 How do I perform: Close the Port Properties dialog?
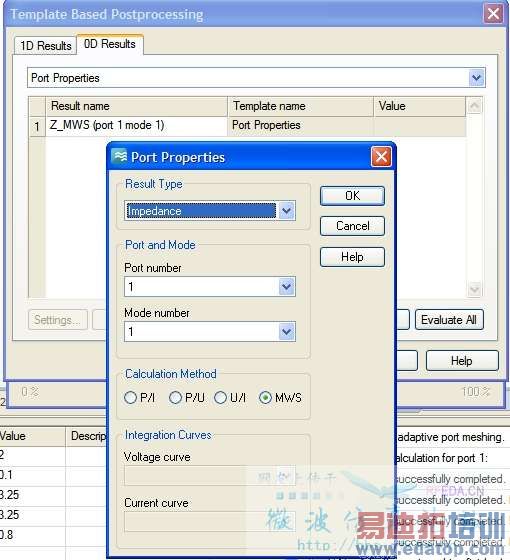coord(381,156)
